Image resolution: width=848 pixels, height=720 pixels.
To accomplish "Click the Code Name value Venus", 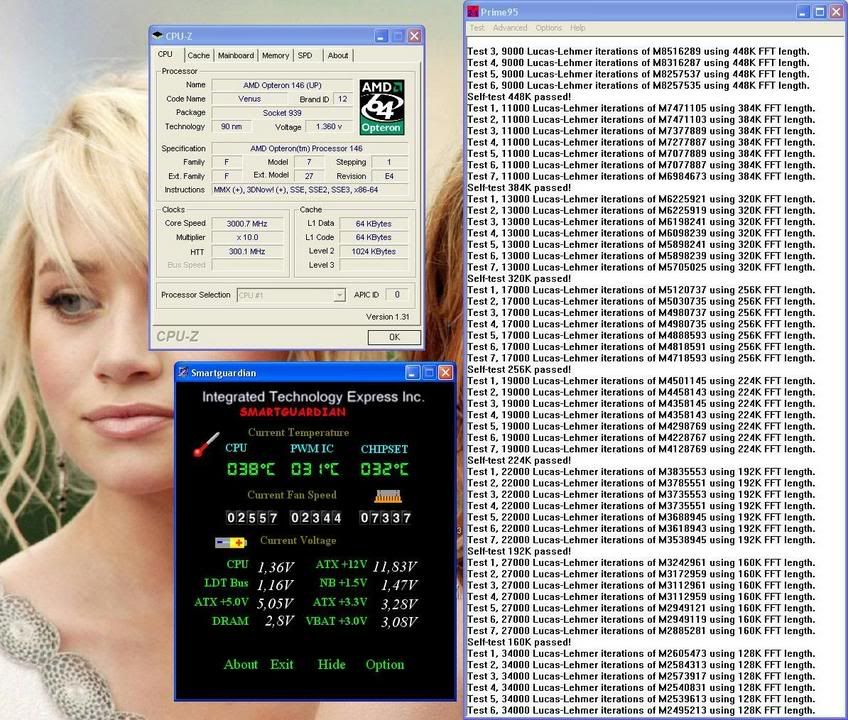I will pos(249,99).
